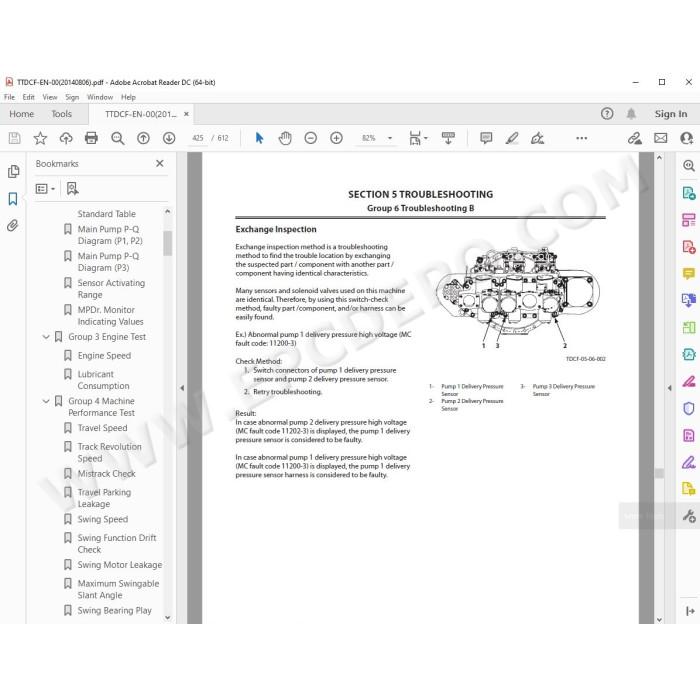The width and height of the screenshot is (700, 700).
Task: Open the Window menu
Action: (x=100, y=97)
